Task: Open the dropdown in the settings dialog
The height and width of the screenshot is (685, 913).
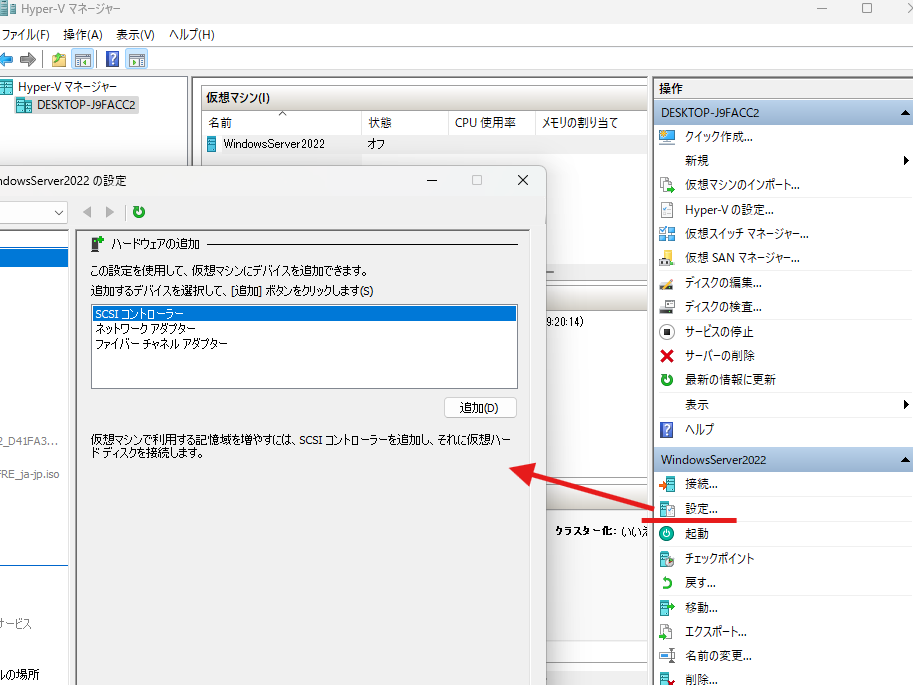Action: pos(59,212)
